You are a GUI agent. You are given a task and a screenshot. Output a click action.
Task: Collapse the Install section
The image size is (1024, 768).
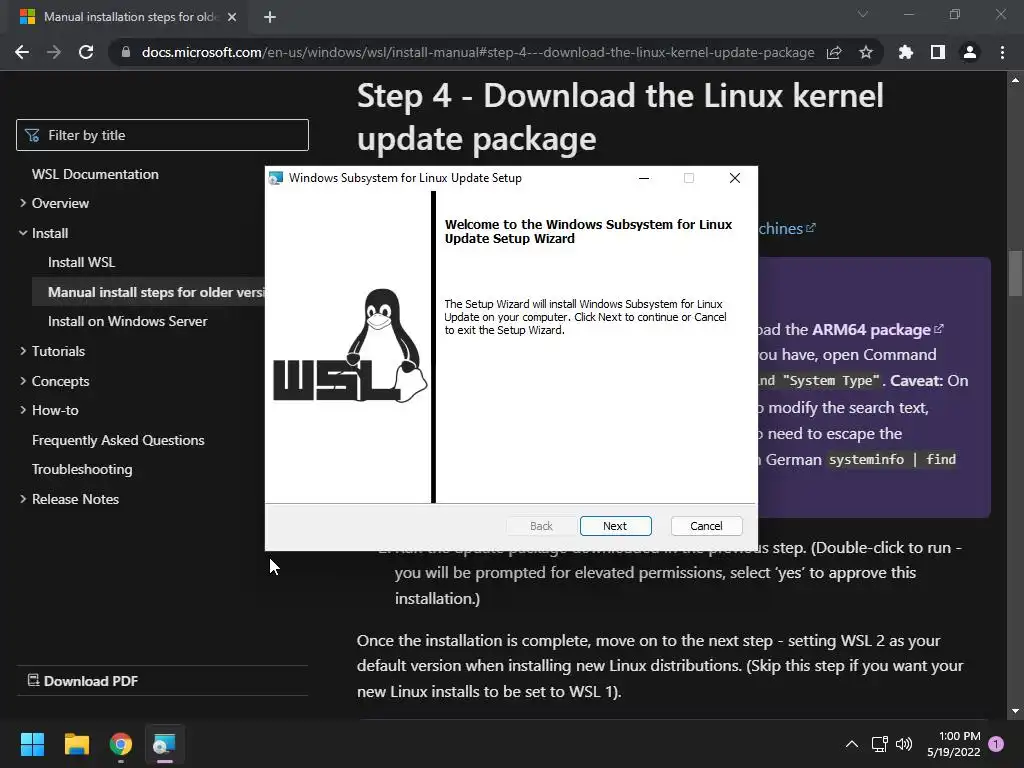pos(50,233)
